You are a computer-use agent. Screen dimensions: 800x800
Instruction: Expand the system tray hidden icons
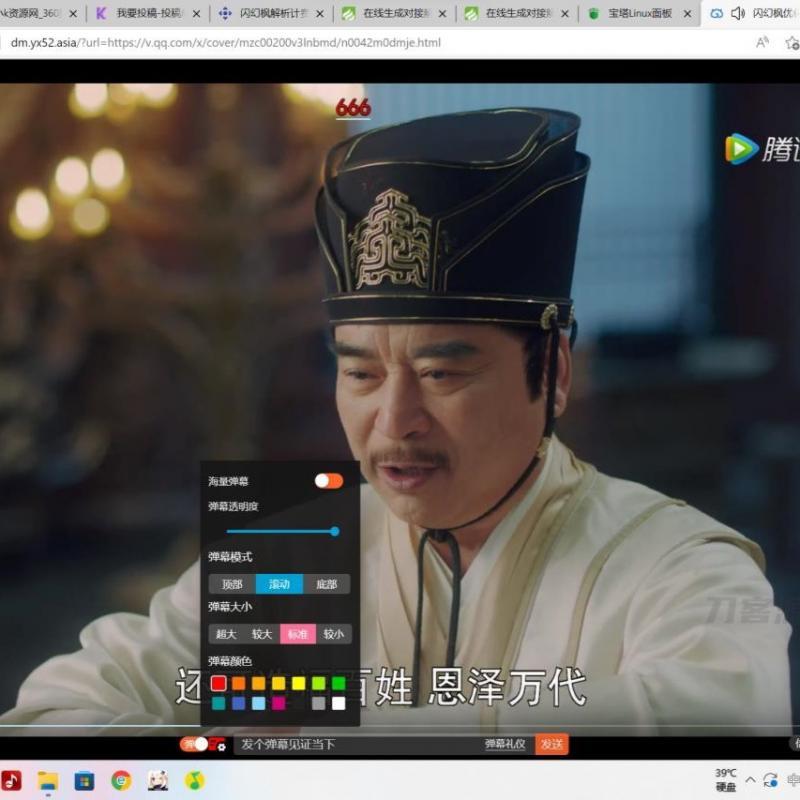coord(750,780)
